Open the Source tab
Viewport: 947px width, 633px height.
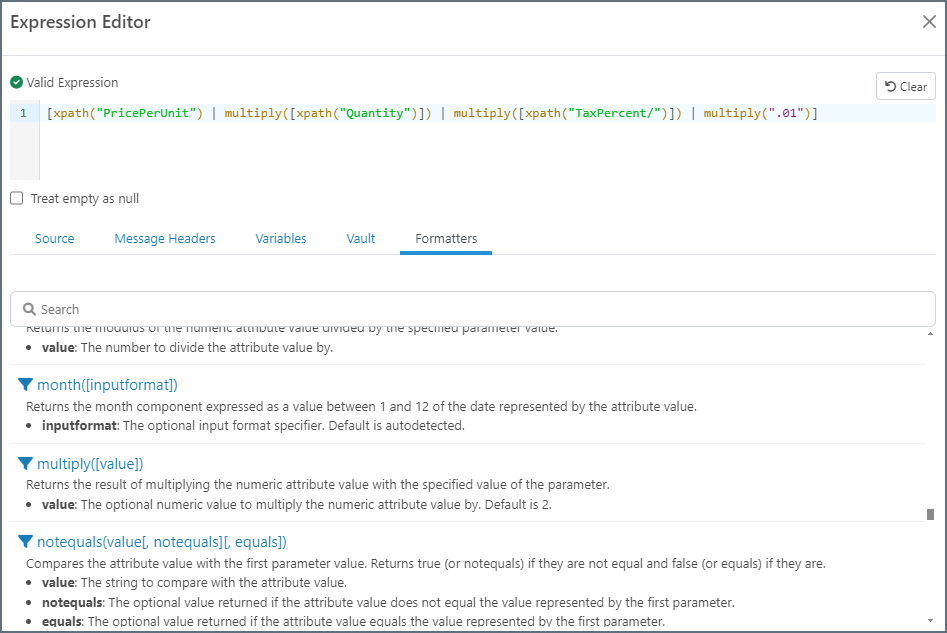pos(54,238)
